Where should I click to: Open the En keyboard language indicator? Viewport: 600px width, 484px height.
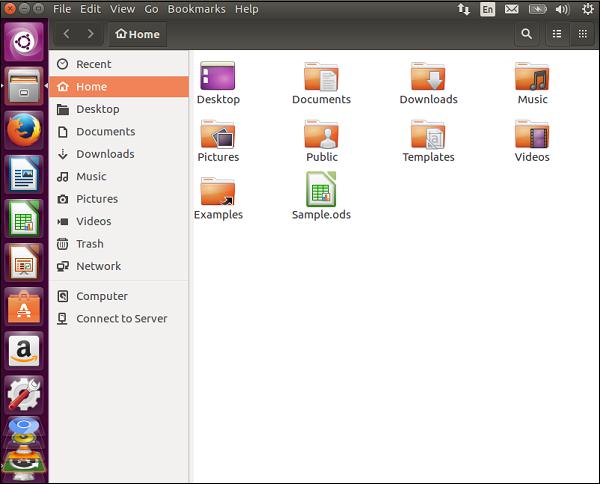coord(487,9)
